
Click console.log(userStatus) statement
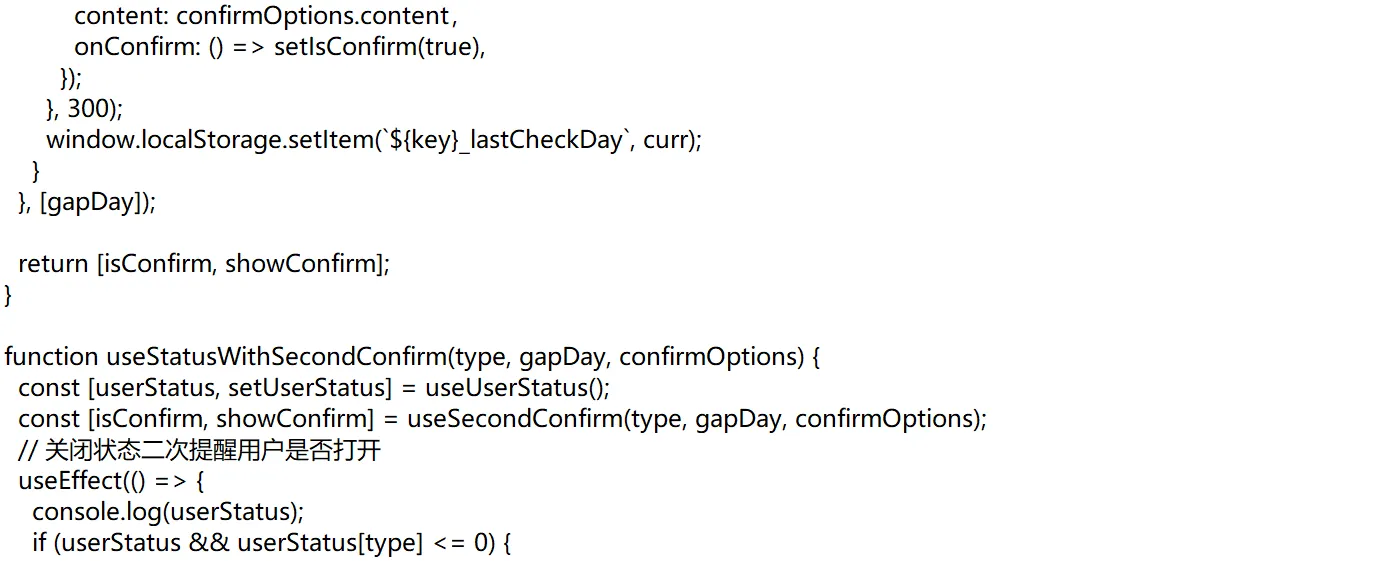167,512
